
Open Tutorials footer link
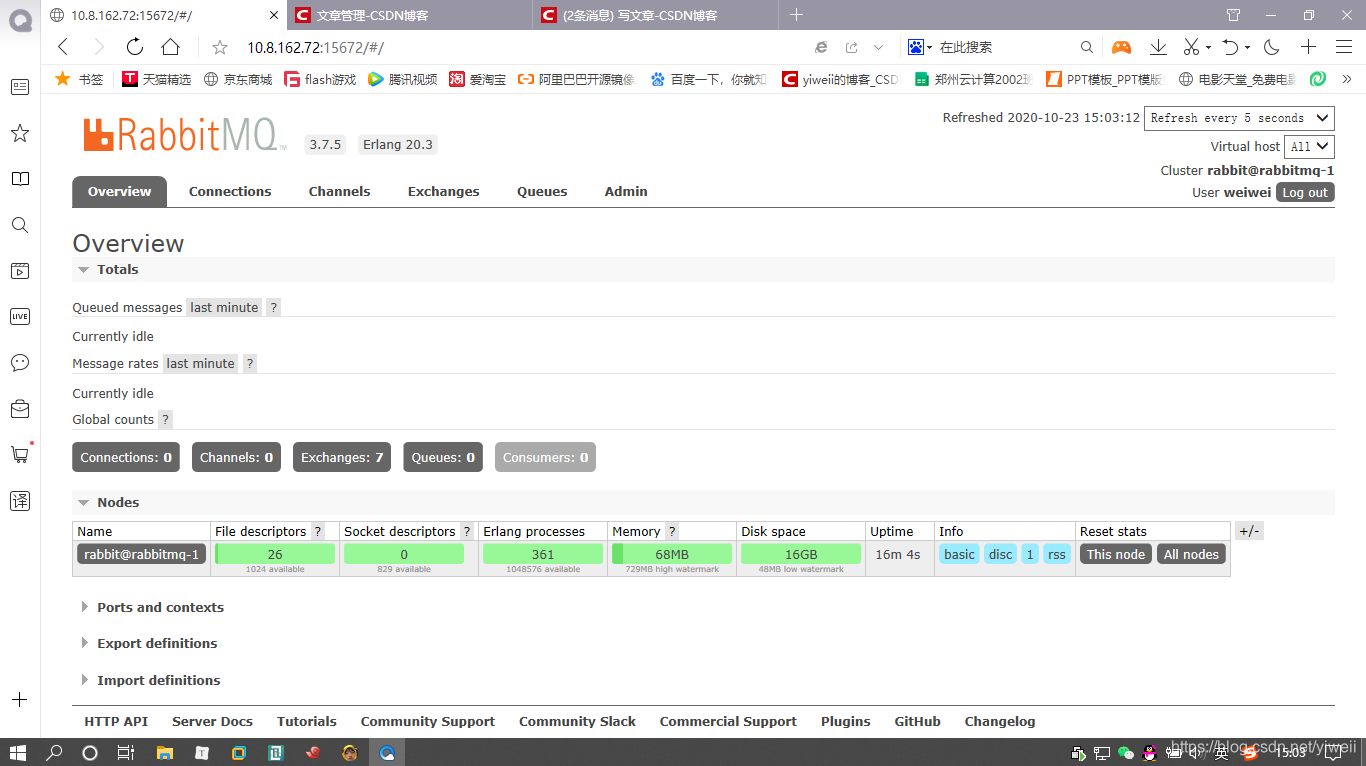307,722
